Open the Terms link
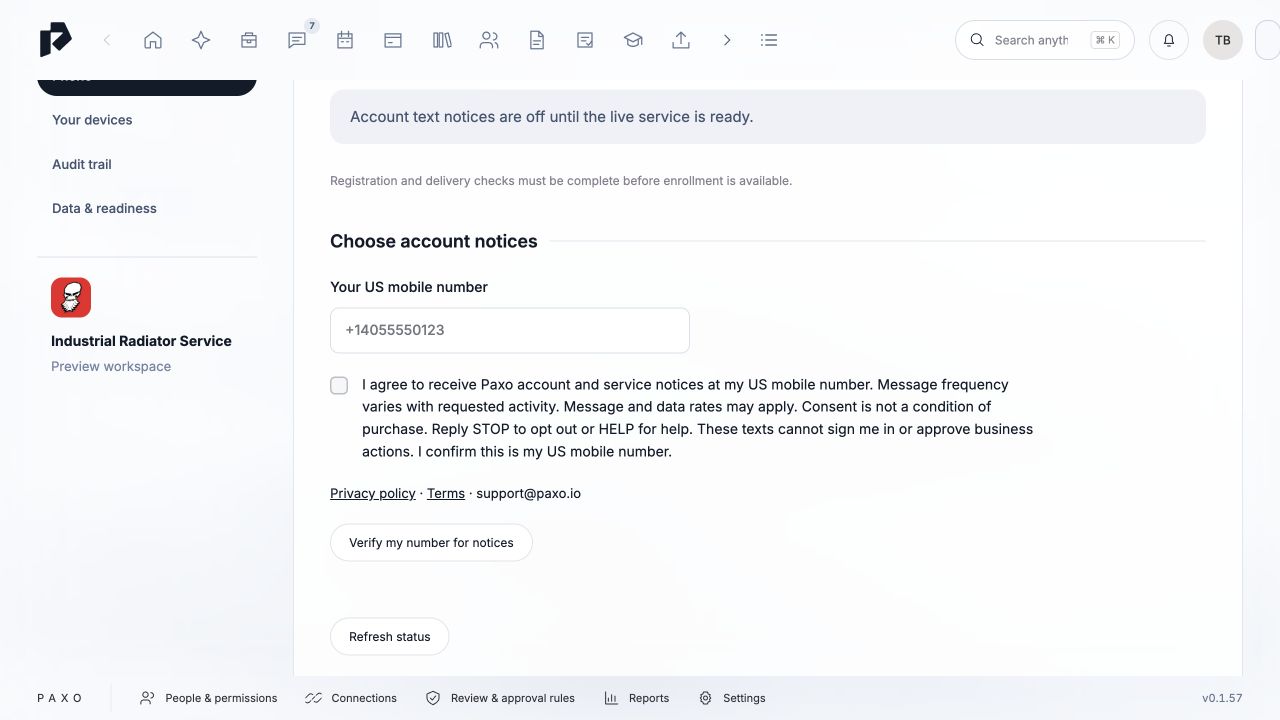This screenshot has height=720, width=1280. [446, 493]
